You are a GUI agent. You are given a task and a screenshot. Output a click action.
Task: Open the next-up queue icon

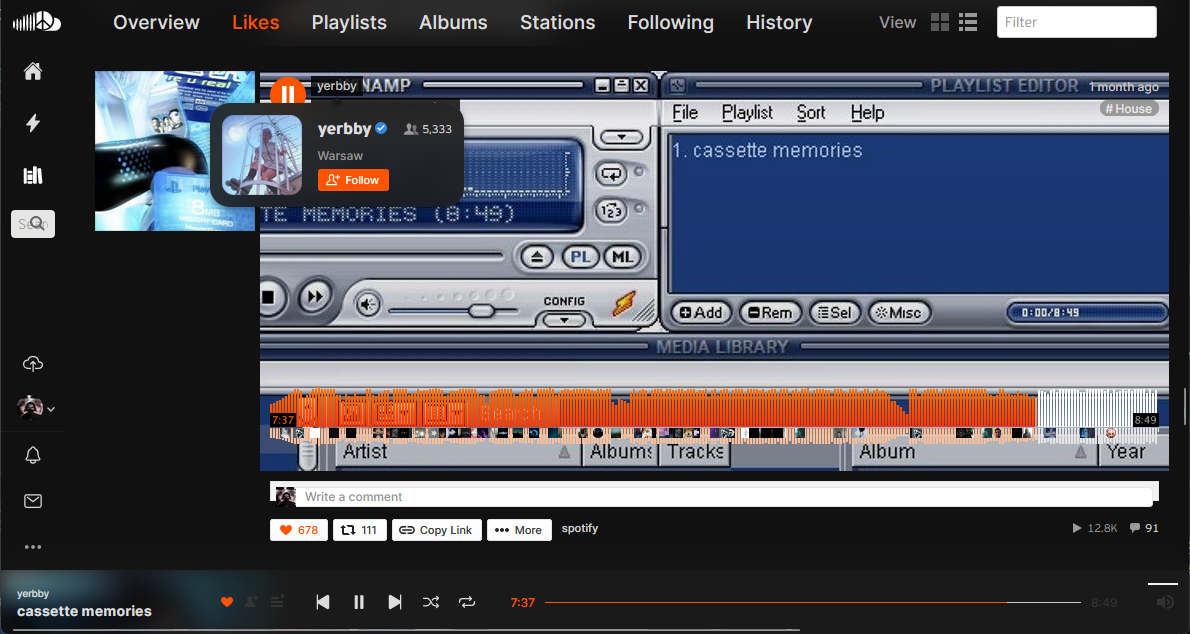tap(277, 601)
